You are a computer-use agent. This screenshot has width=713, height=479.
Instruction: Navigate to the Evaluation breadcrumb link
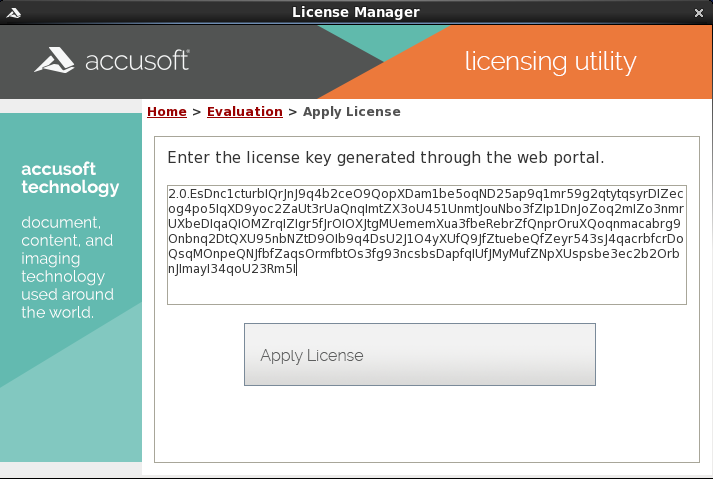point(244,111)
